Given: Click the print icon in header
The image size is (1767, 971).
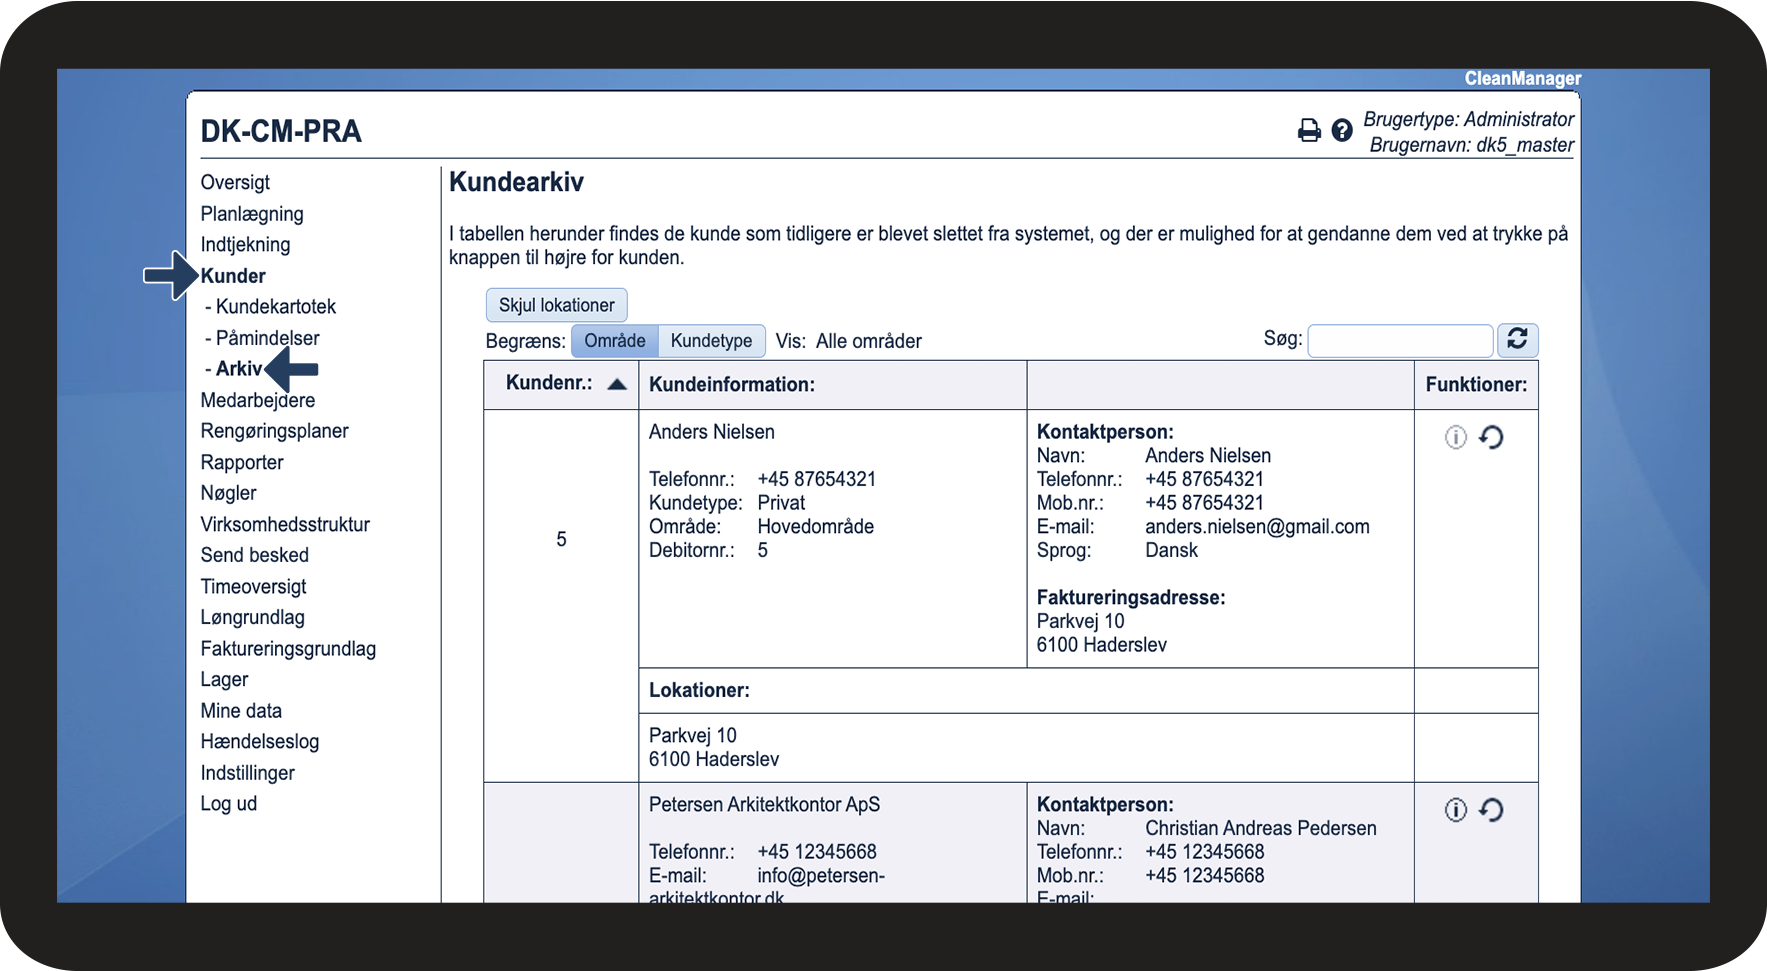Looking at the screenshot, I should click(1308, 131).
